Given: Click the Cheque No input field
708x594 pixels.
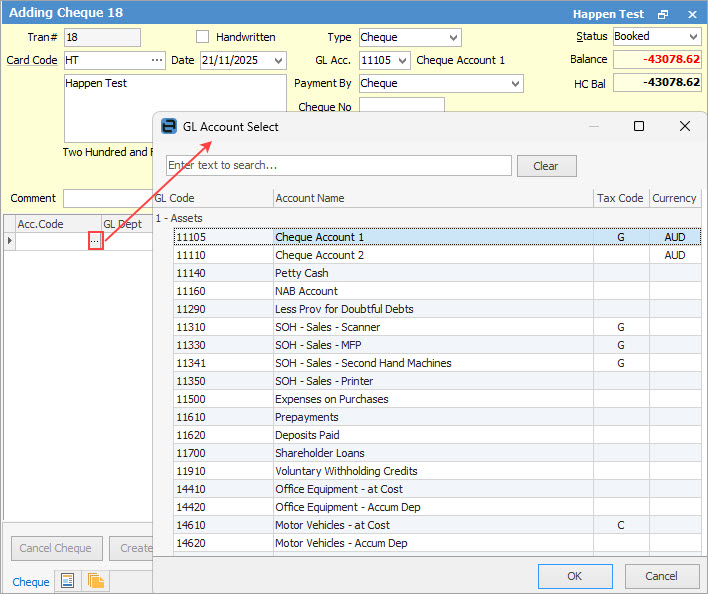Looking at the screenshot, I should point(402,106).
